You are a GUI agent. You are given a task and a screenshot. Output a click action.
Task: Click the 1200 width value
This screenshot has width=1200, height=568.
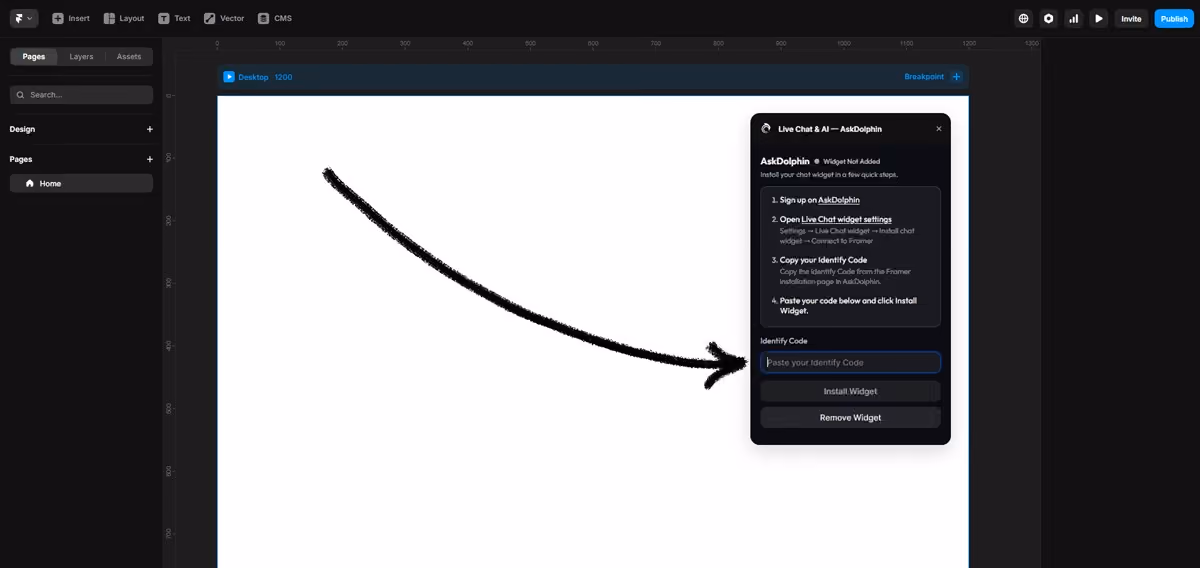click(283, 77)
